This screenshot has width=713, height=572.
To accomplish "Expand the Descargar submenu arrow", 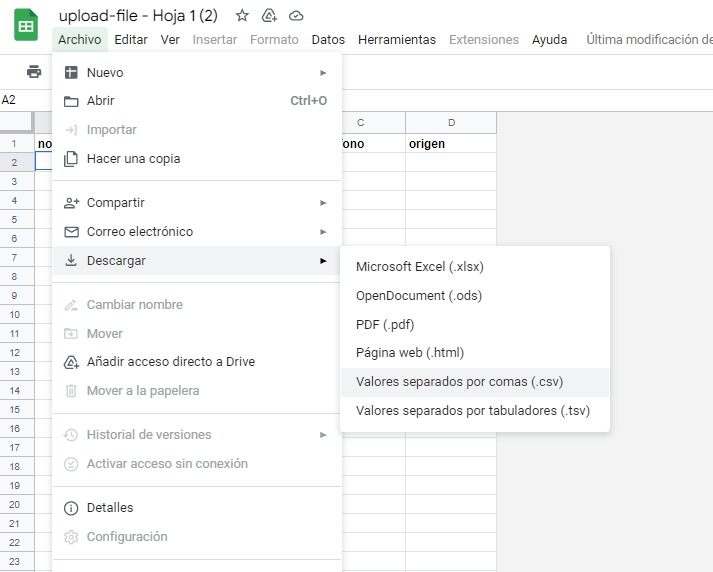I will (323, 261).
